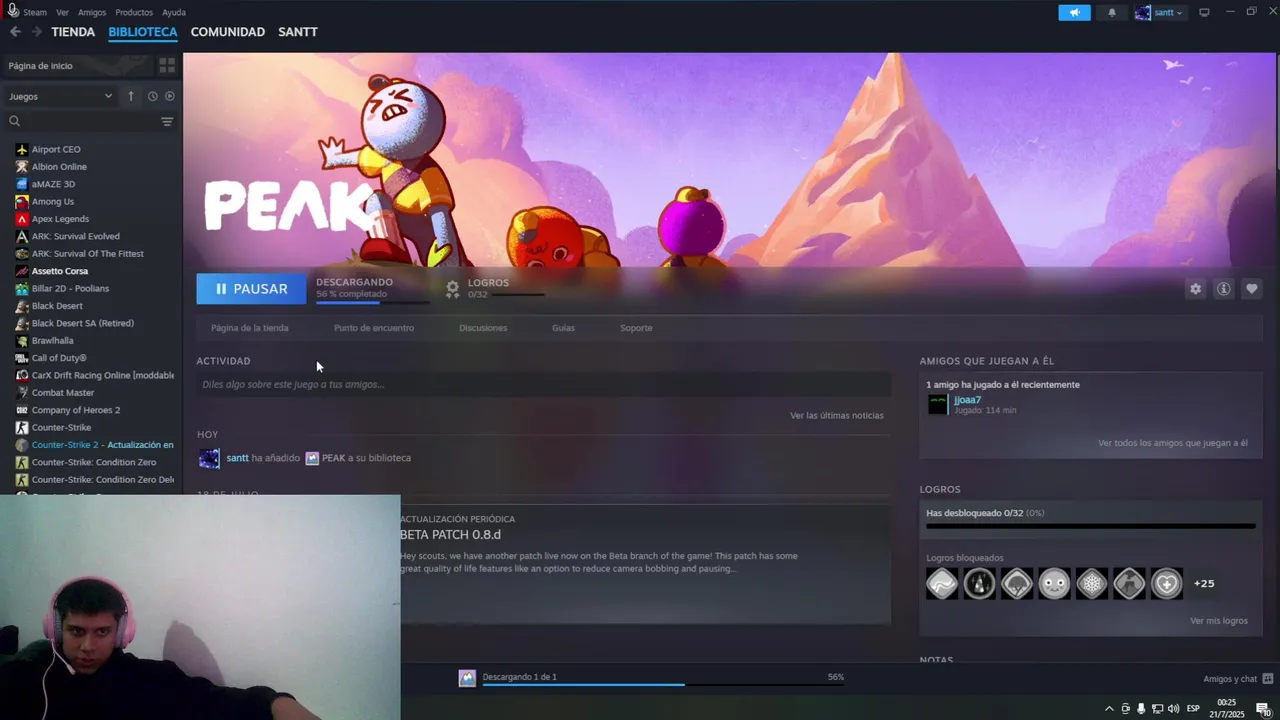Pause the PEAK download
1280x720 pixels.
[251, 289]
